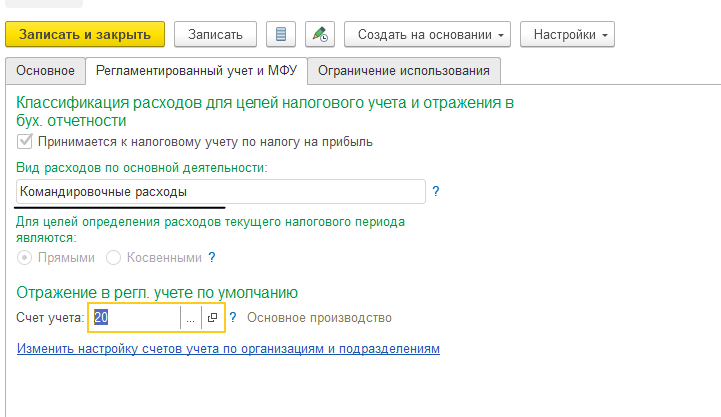Screen dimensions: 721x417
Task: Expand the Настройки dropdown
Action: pyautogui.click(x=567, y=34)
